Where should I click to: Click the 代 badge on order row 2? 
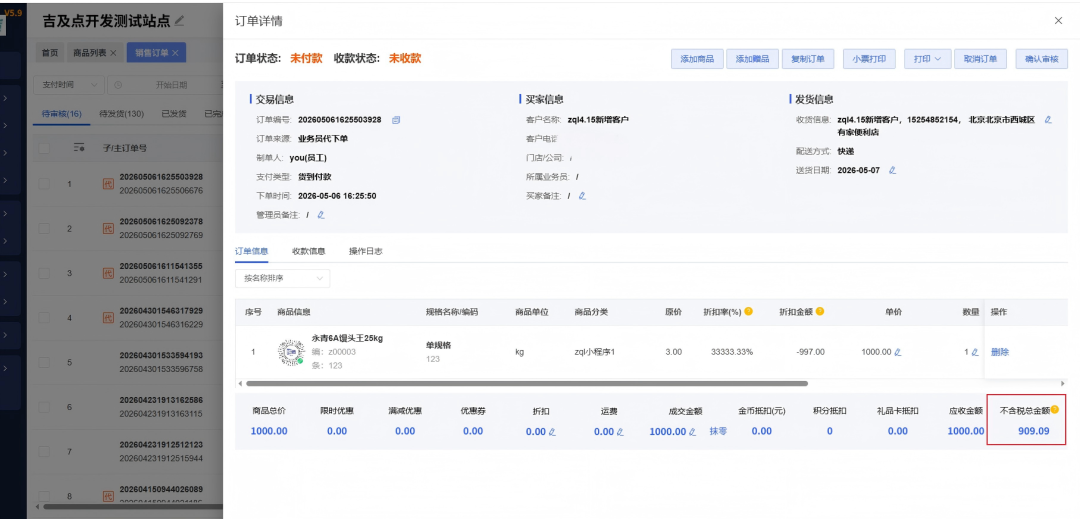[107, 229]
